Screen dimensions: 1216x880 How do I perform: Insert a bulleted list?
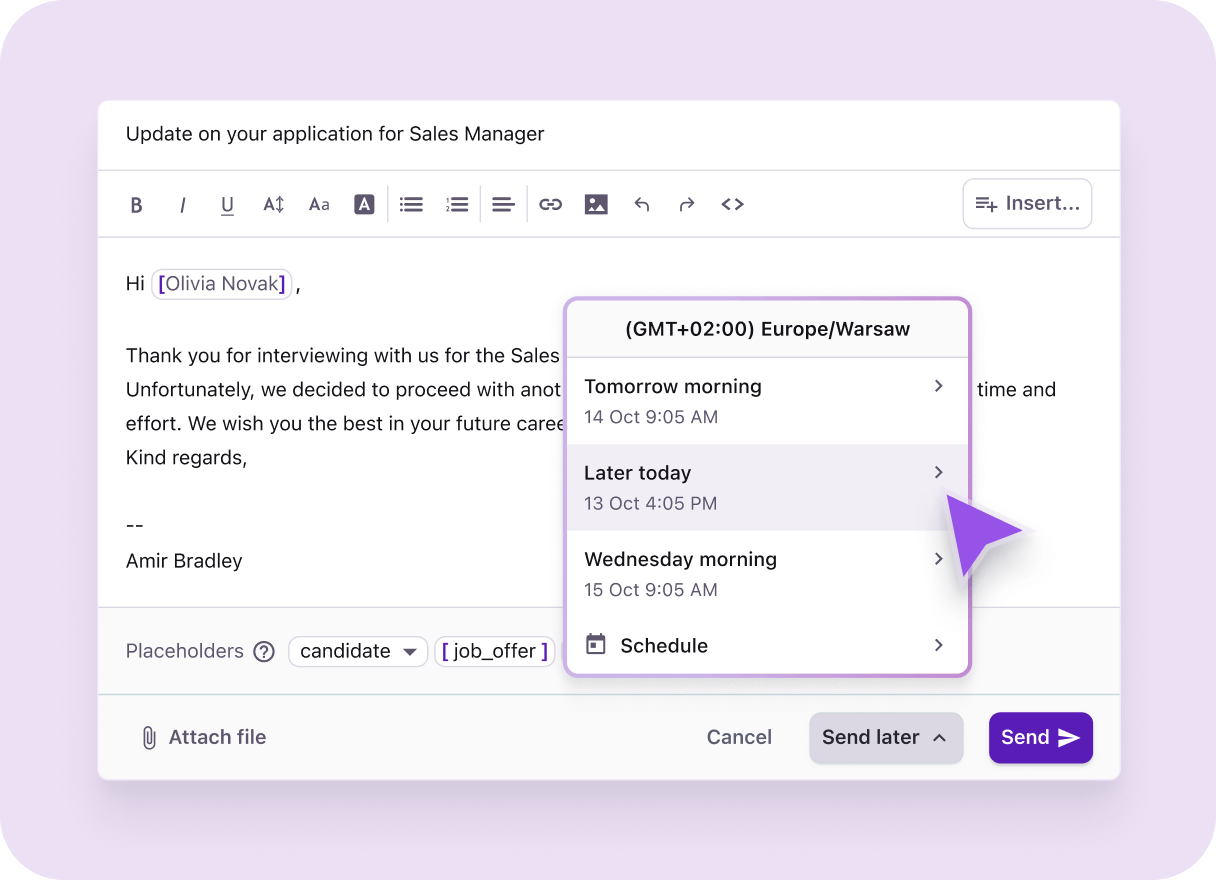[410, 204]
